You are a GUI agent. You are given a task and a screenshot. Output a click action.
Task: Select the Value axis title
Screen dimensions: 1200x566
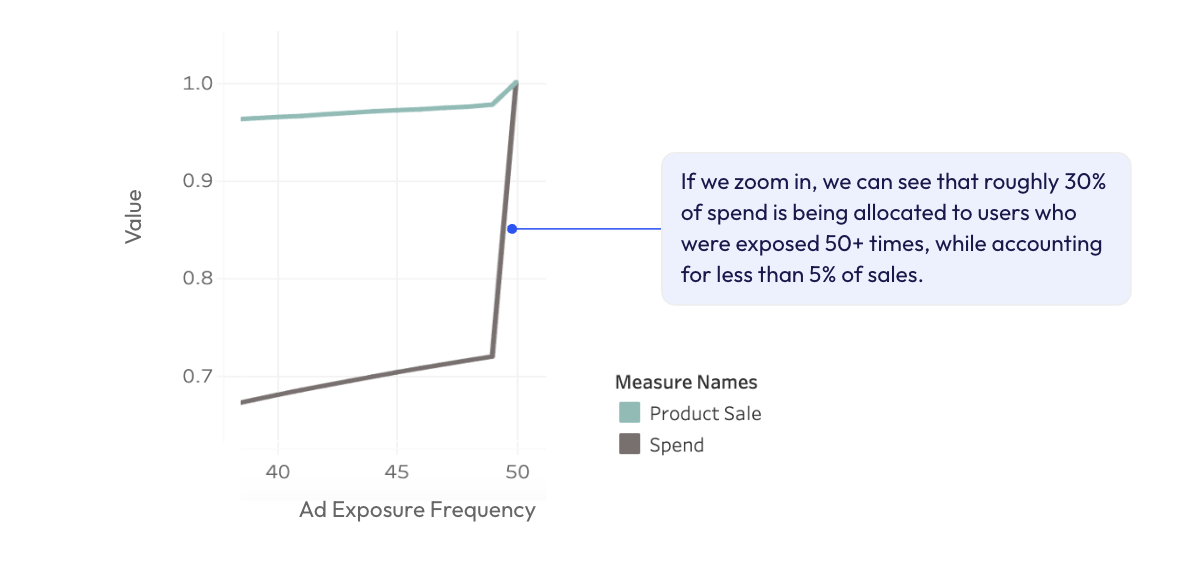(134, 216)
